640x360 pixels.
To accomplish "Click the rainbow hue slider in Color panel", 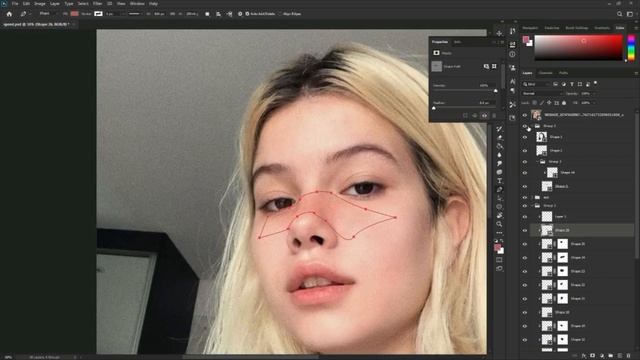I will (631, 48).
